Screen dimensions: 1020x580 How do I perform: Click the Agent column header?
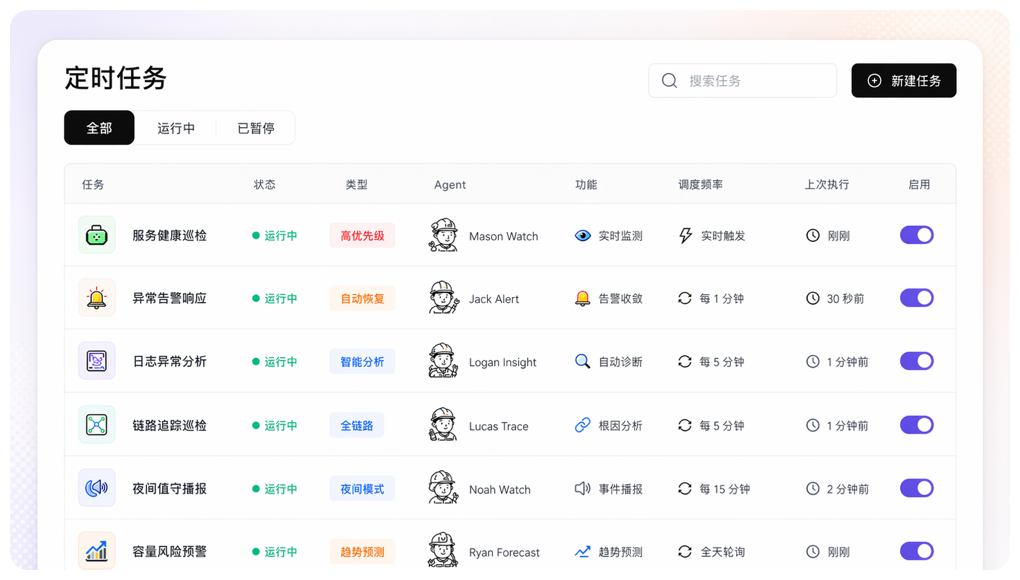(450, 185)
